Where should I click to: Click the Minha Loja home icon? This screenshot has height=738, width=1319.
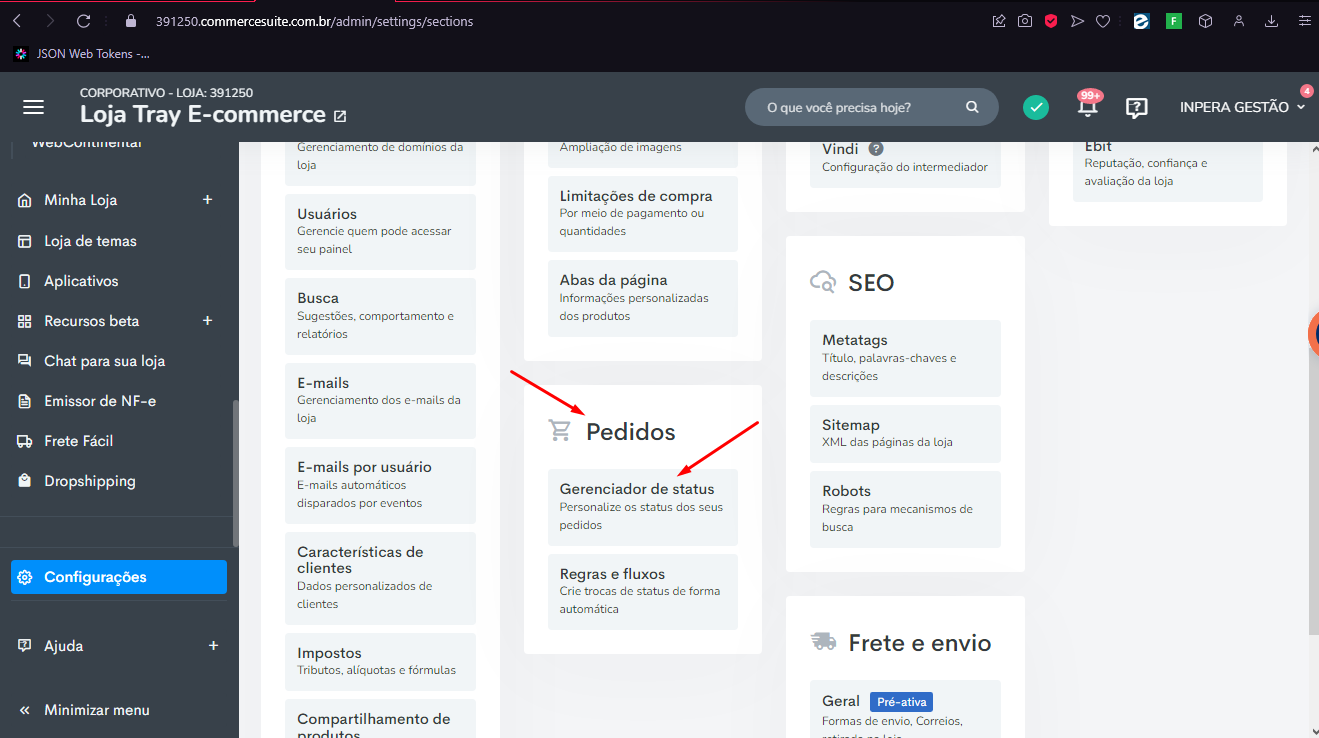(24, 200)
